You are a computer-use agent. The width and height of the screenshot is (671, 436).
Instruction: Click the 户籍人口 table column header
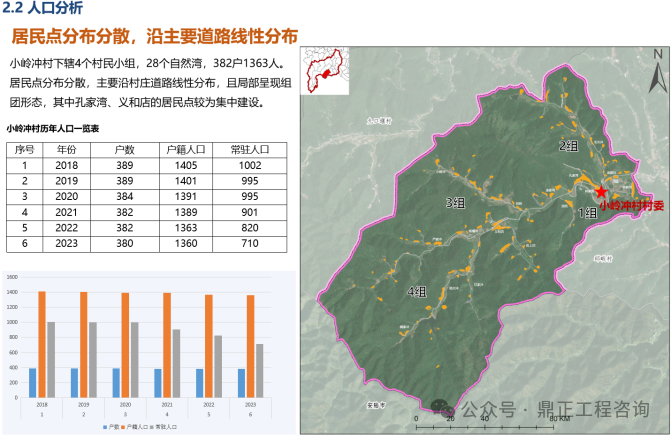[x=185, y=149]
